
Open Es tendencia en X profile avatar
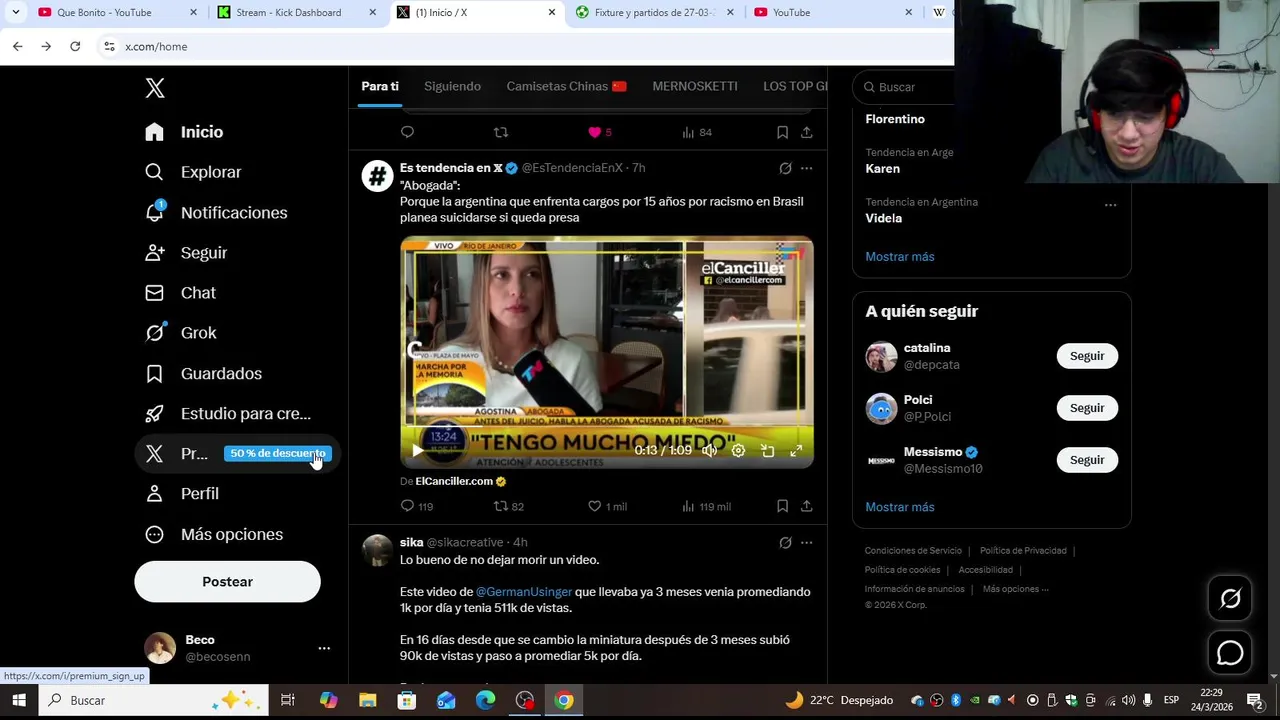point(377,176)
